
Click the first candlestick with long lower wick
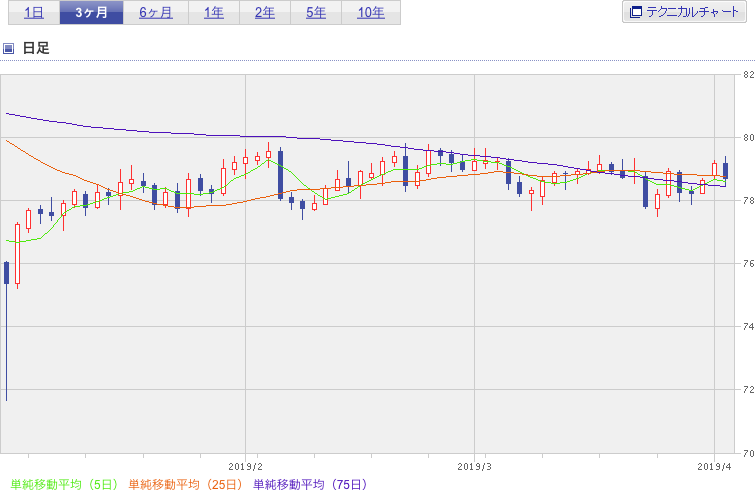click(x=7, y=331)
